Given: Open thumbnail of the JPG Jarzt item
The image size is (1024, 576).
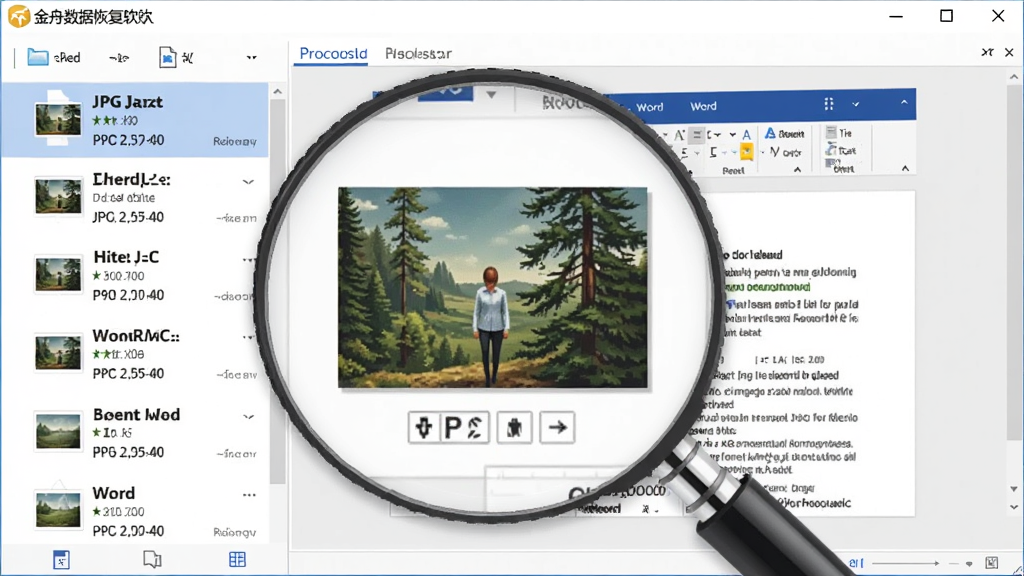Looking at the screenshot, I should (x=58, y=118).
